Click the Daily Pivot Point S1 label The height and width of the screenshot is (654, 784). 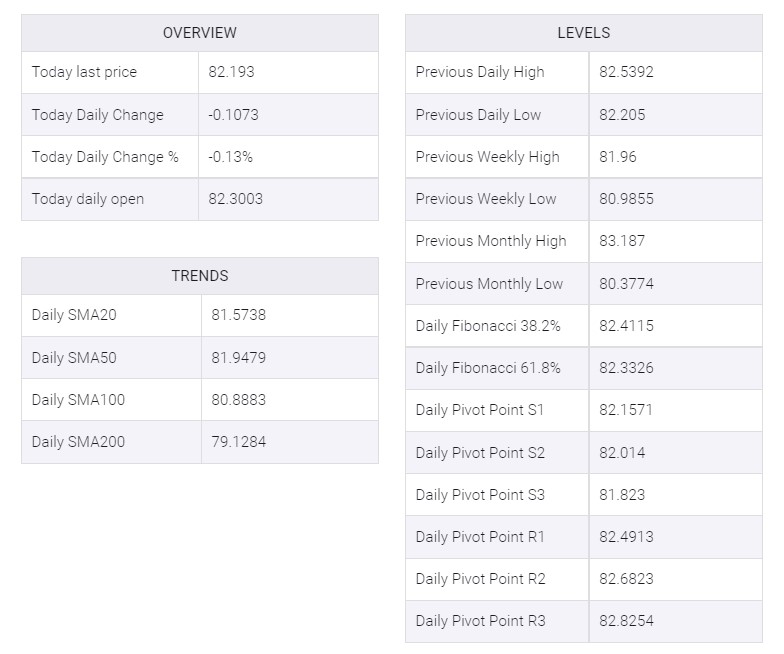[x=480, y=410]
